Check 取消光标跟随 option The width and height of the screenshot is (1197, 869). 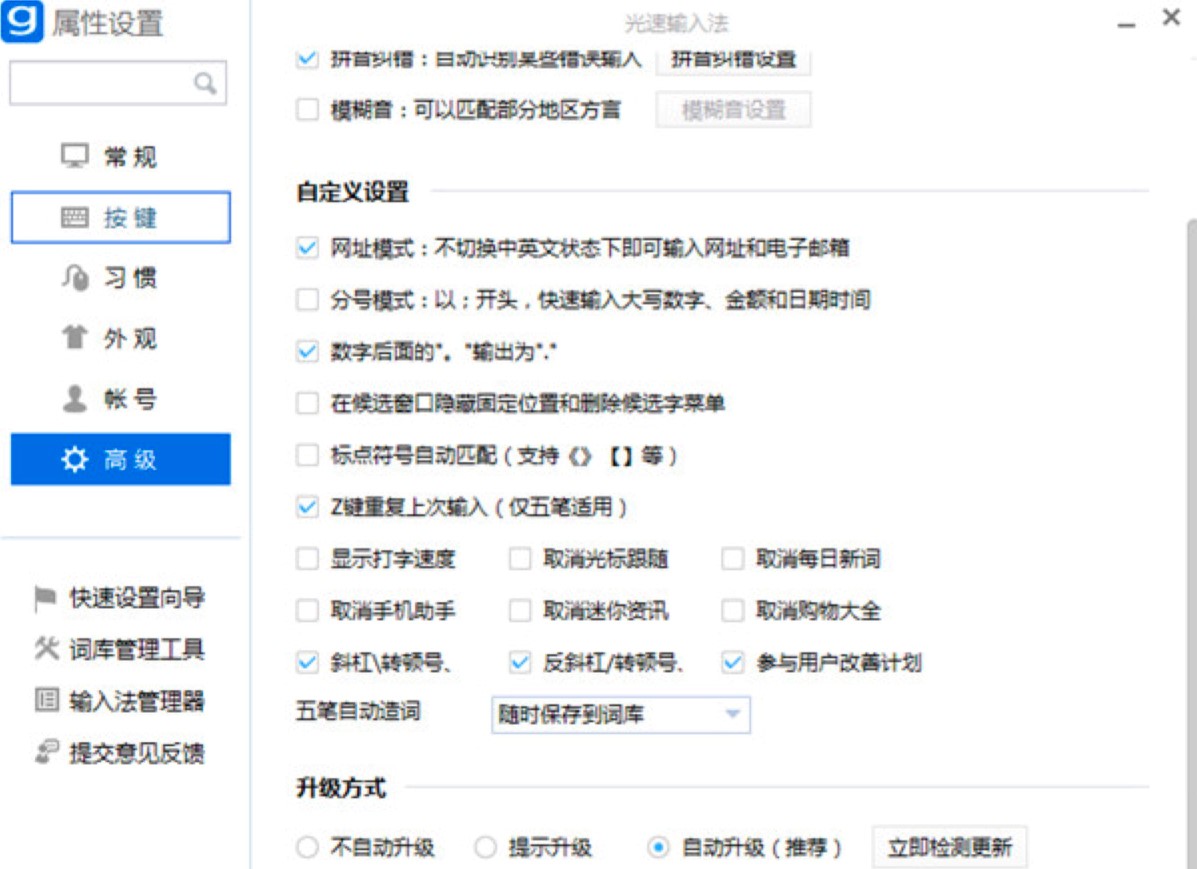pyautogui.click(x=520, y=559)
